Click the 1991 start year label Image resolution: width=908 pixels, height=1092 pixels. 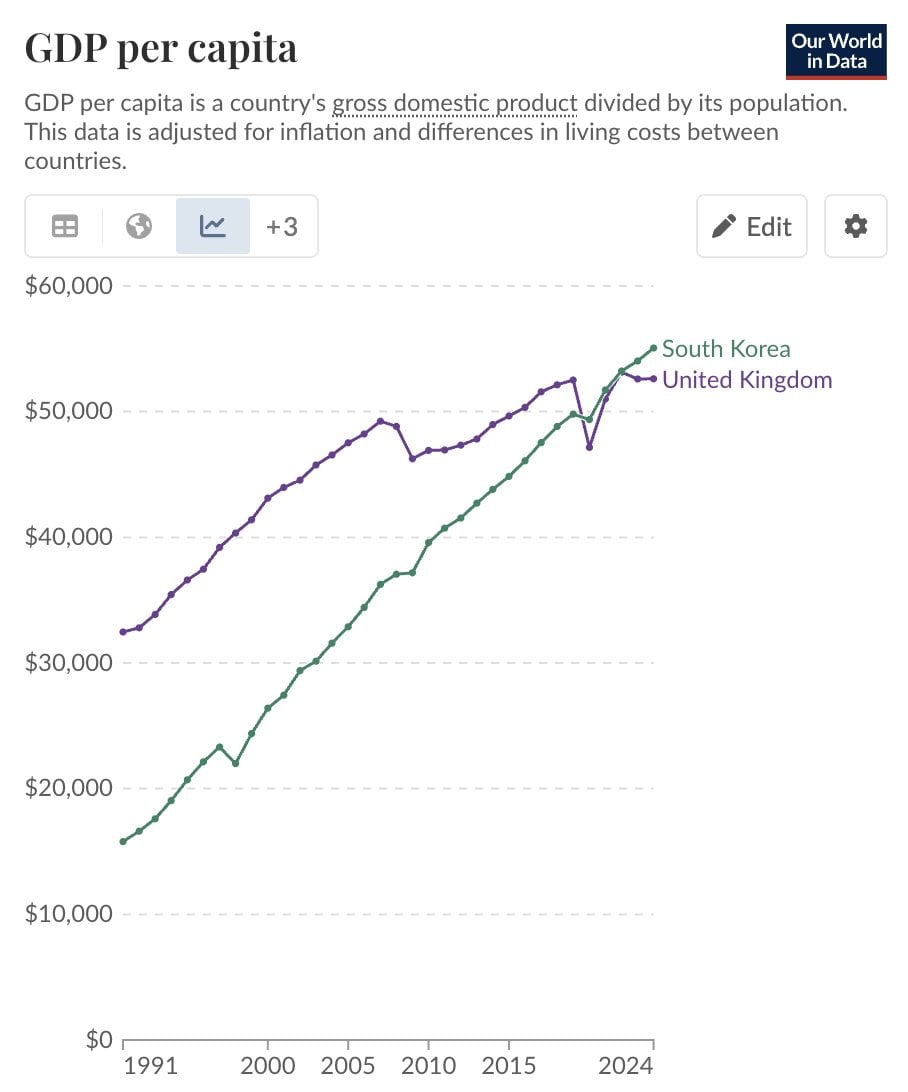[150, 1065]
